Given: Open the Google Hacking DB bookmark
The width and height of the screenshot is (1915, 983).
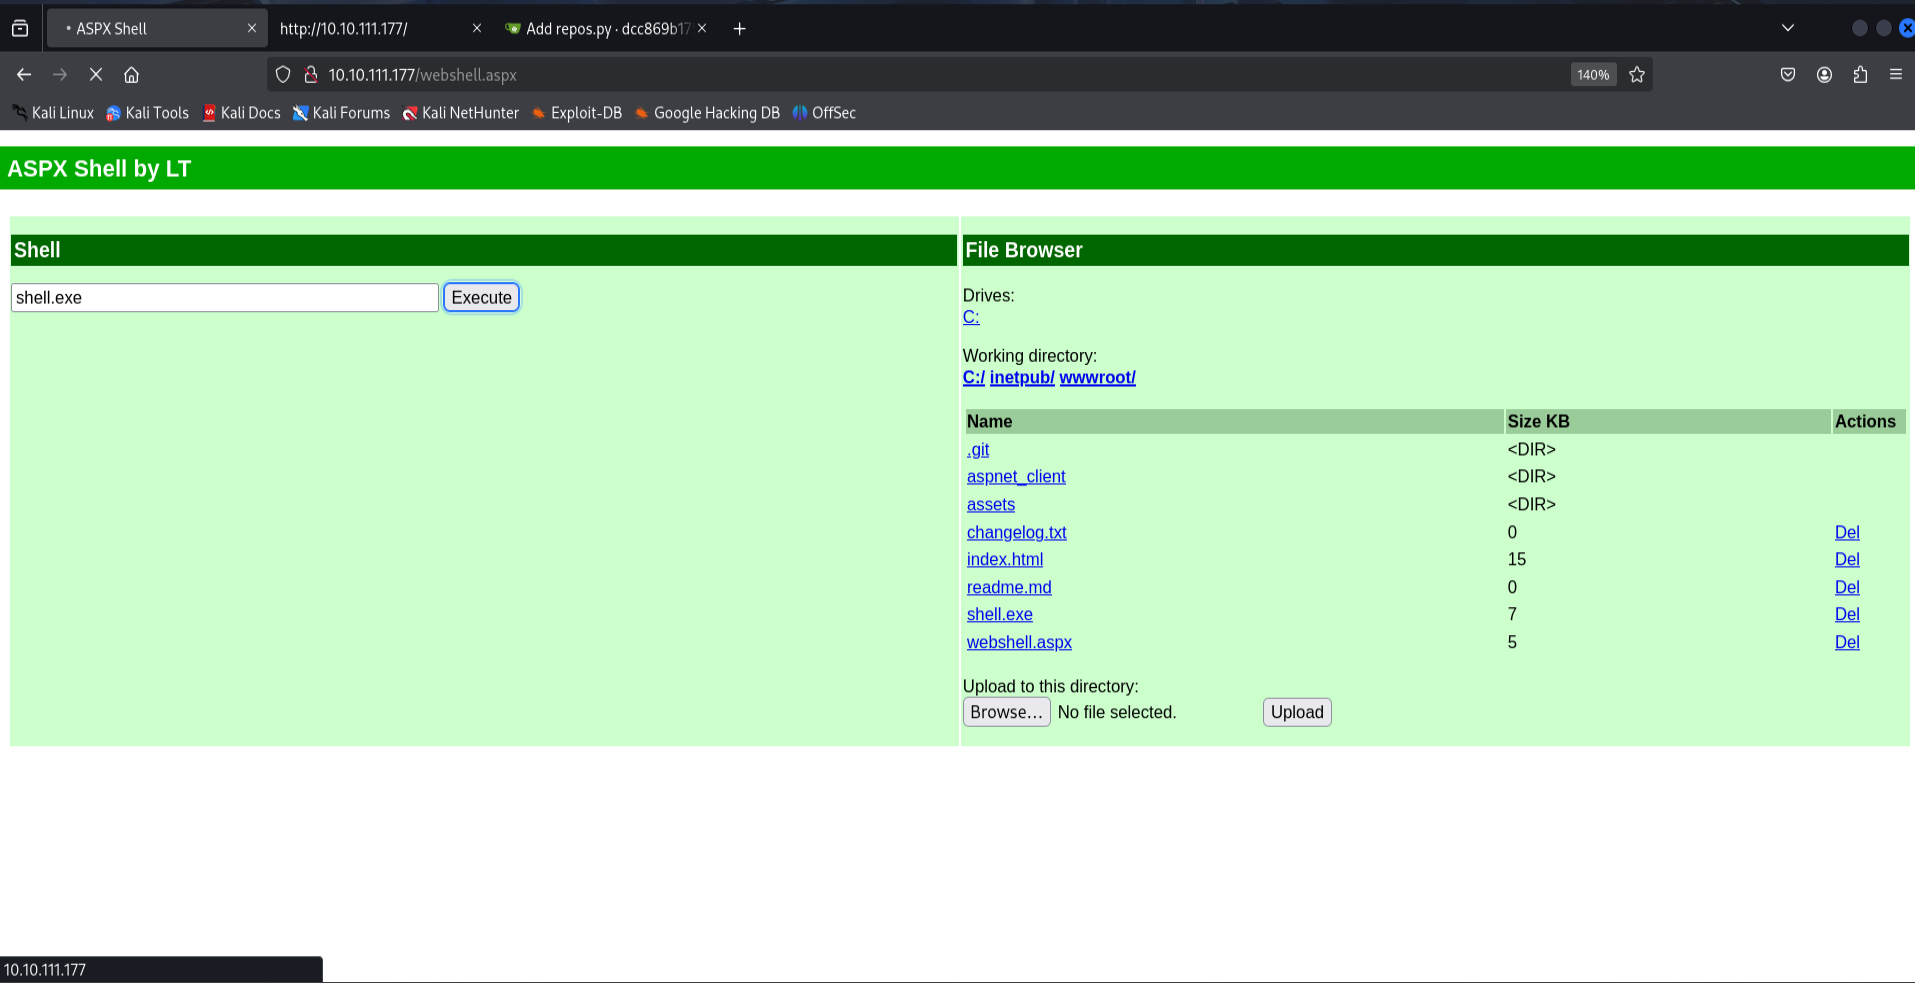Looking at the screenshot, I should point(706,113).
